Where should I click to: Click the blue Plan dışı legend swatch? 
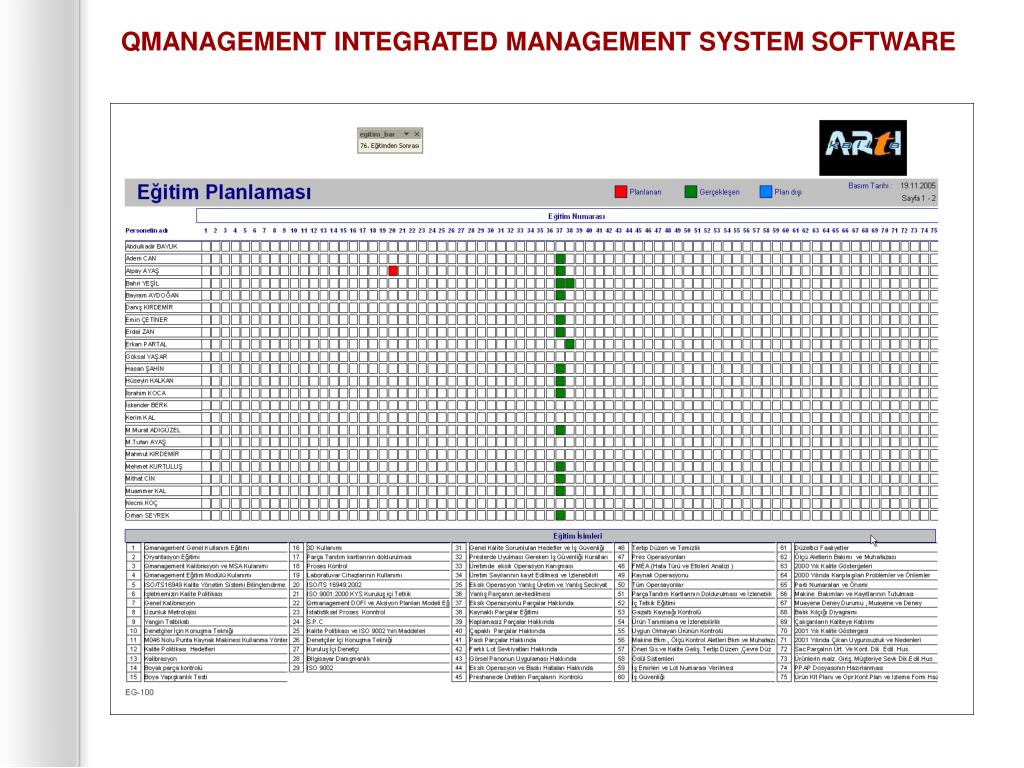[765, 191]
